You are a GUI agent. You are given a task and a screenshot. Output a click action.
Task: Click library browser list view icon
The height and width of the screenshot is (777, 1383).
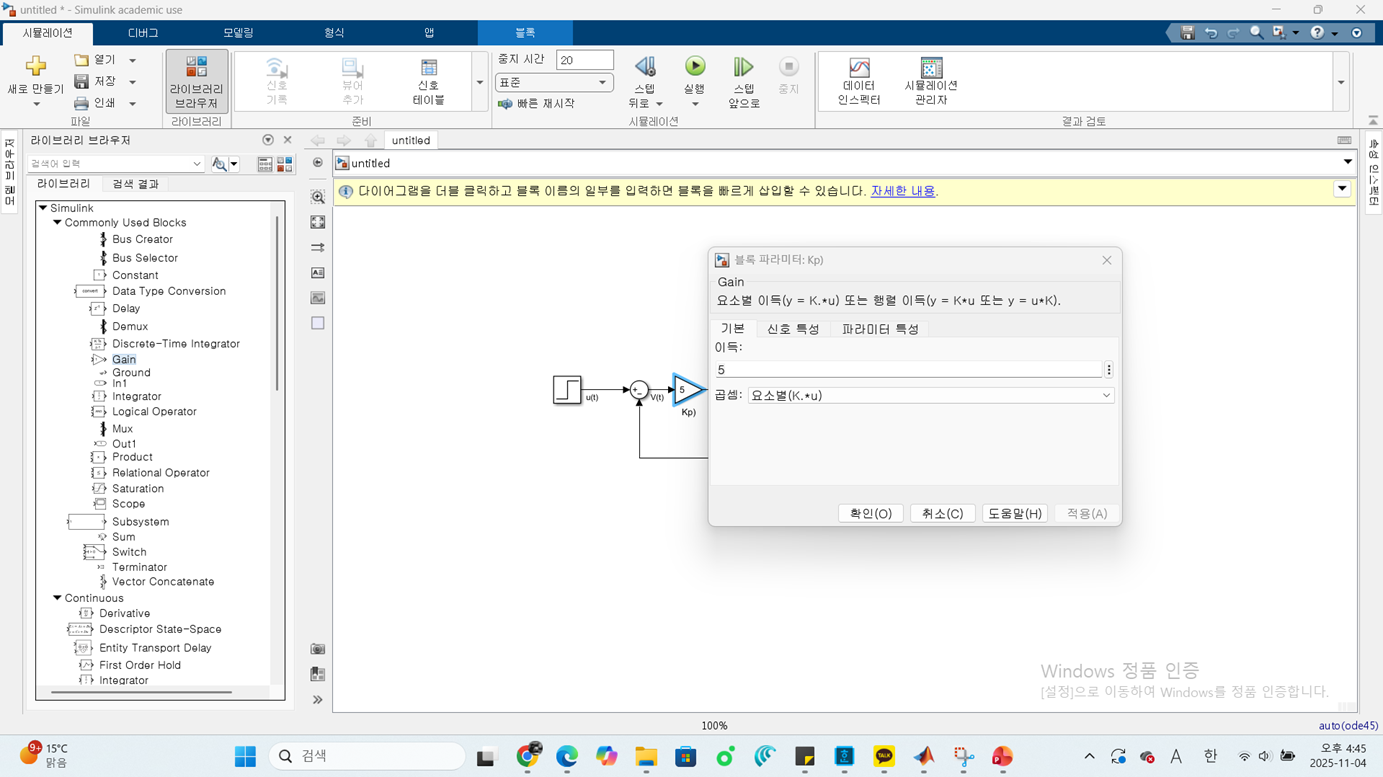click(265, 164)
